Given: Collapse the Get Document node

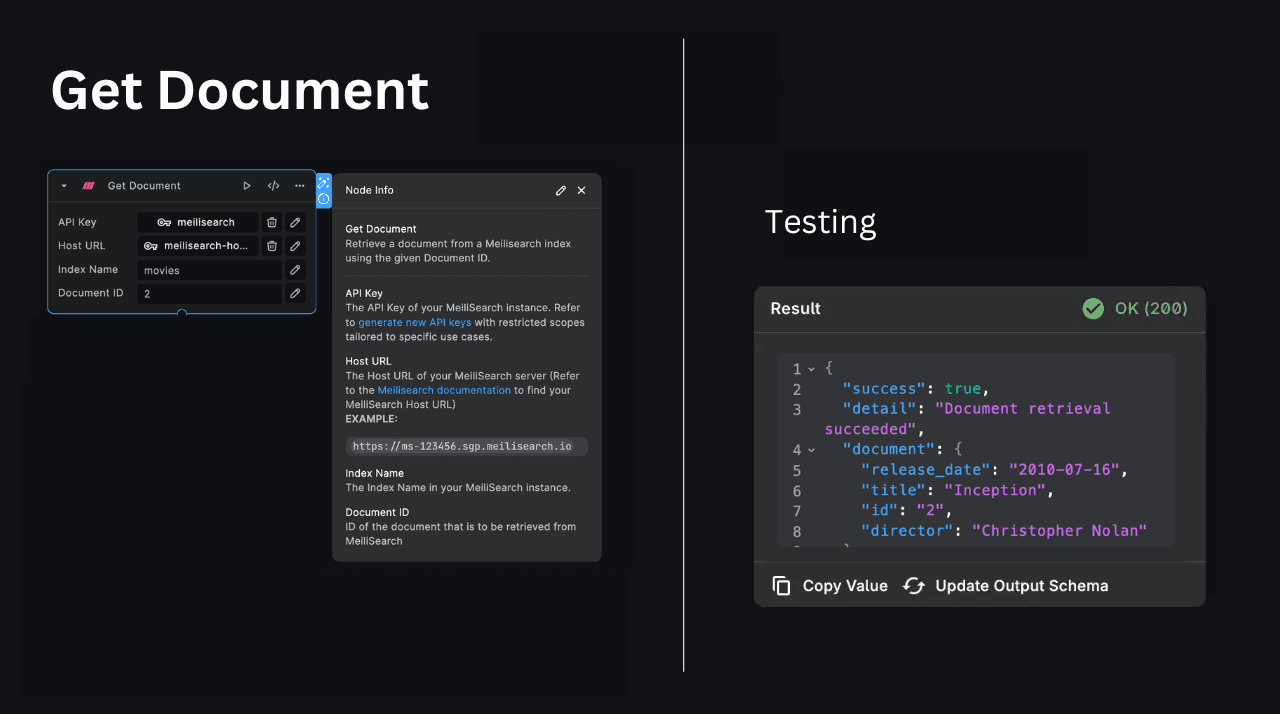Looking at the screenshot, I should pyautogui.click(x=64, y=186).
